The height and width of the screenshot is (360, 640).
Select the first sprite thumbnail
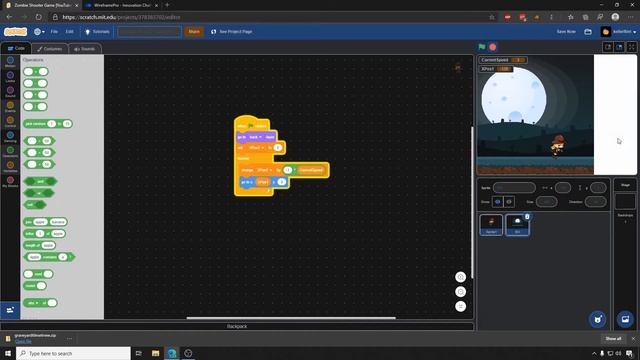pos(491,225)
